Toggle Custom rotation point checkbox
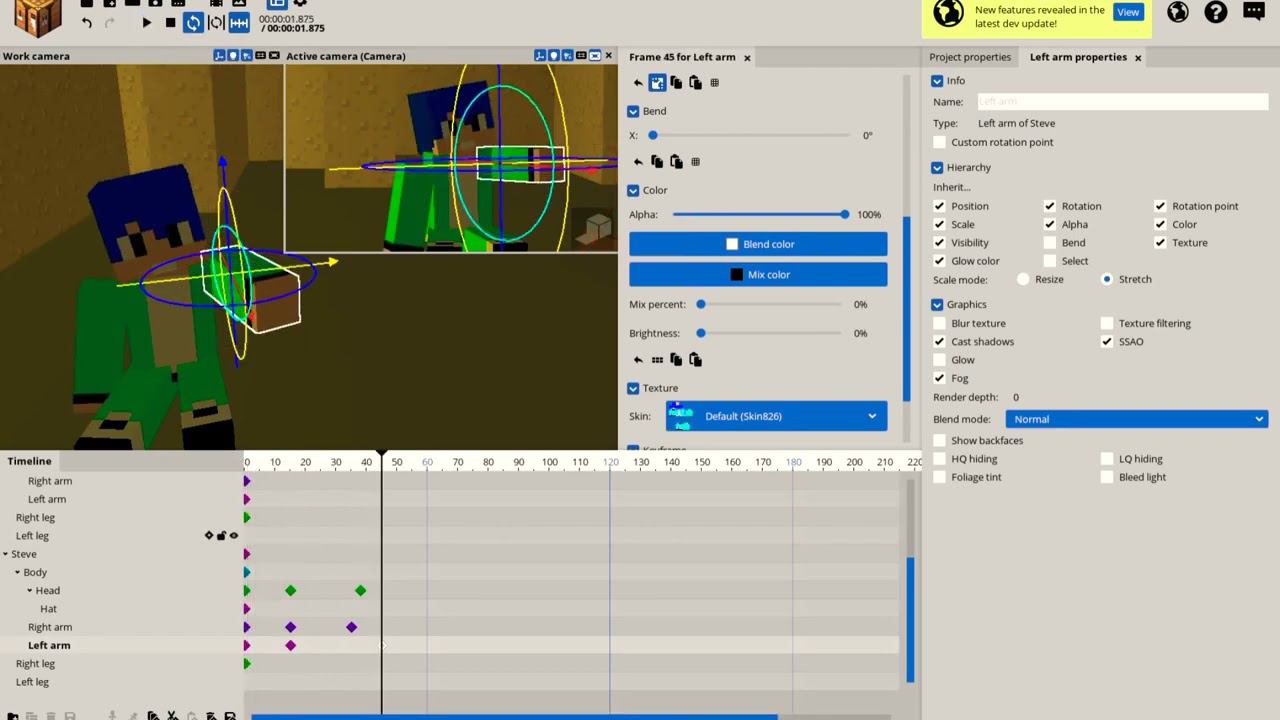The image size is (1280, 720). click(x=939, y=142)
